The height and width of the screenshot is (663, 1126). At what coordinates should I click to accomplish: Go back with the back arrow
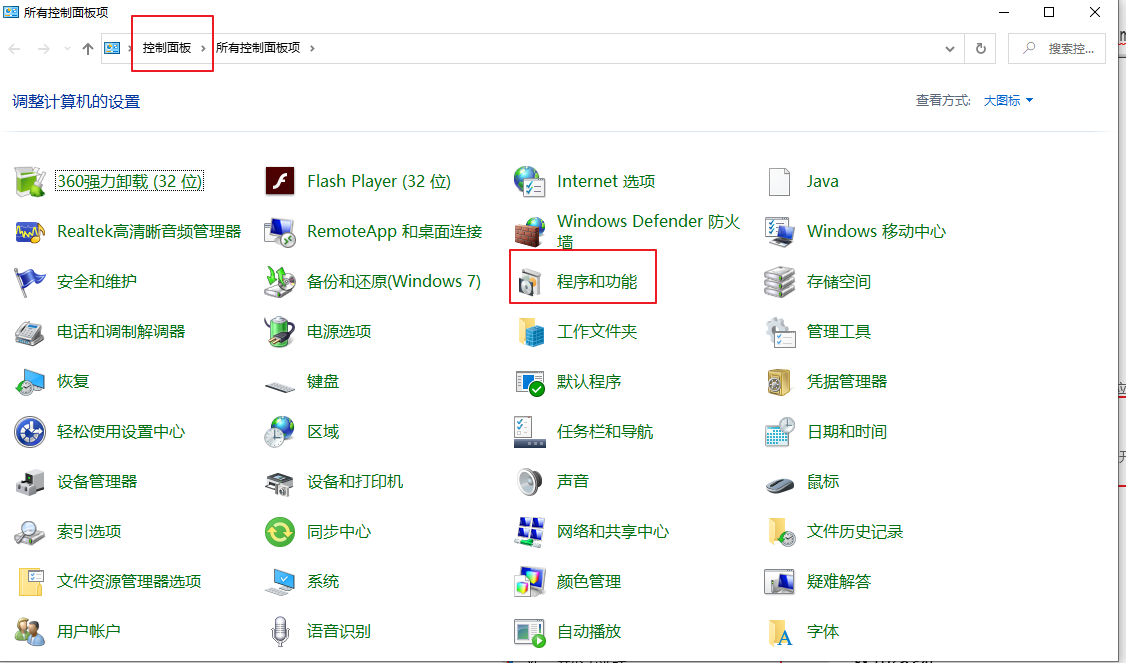coord(14,49)
